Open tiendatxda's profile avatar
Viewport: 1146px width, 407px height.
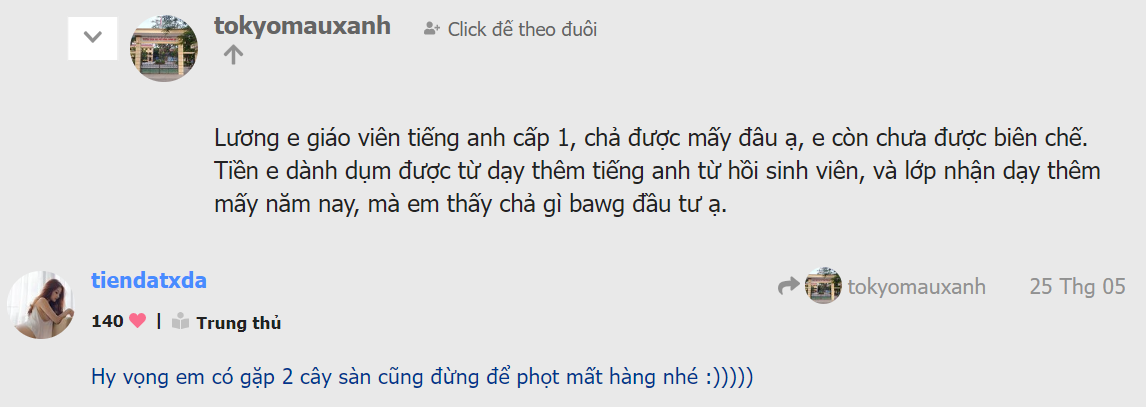[x=41, y=305]
